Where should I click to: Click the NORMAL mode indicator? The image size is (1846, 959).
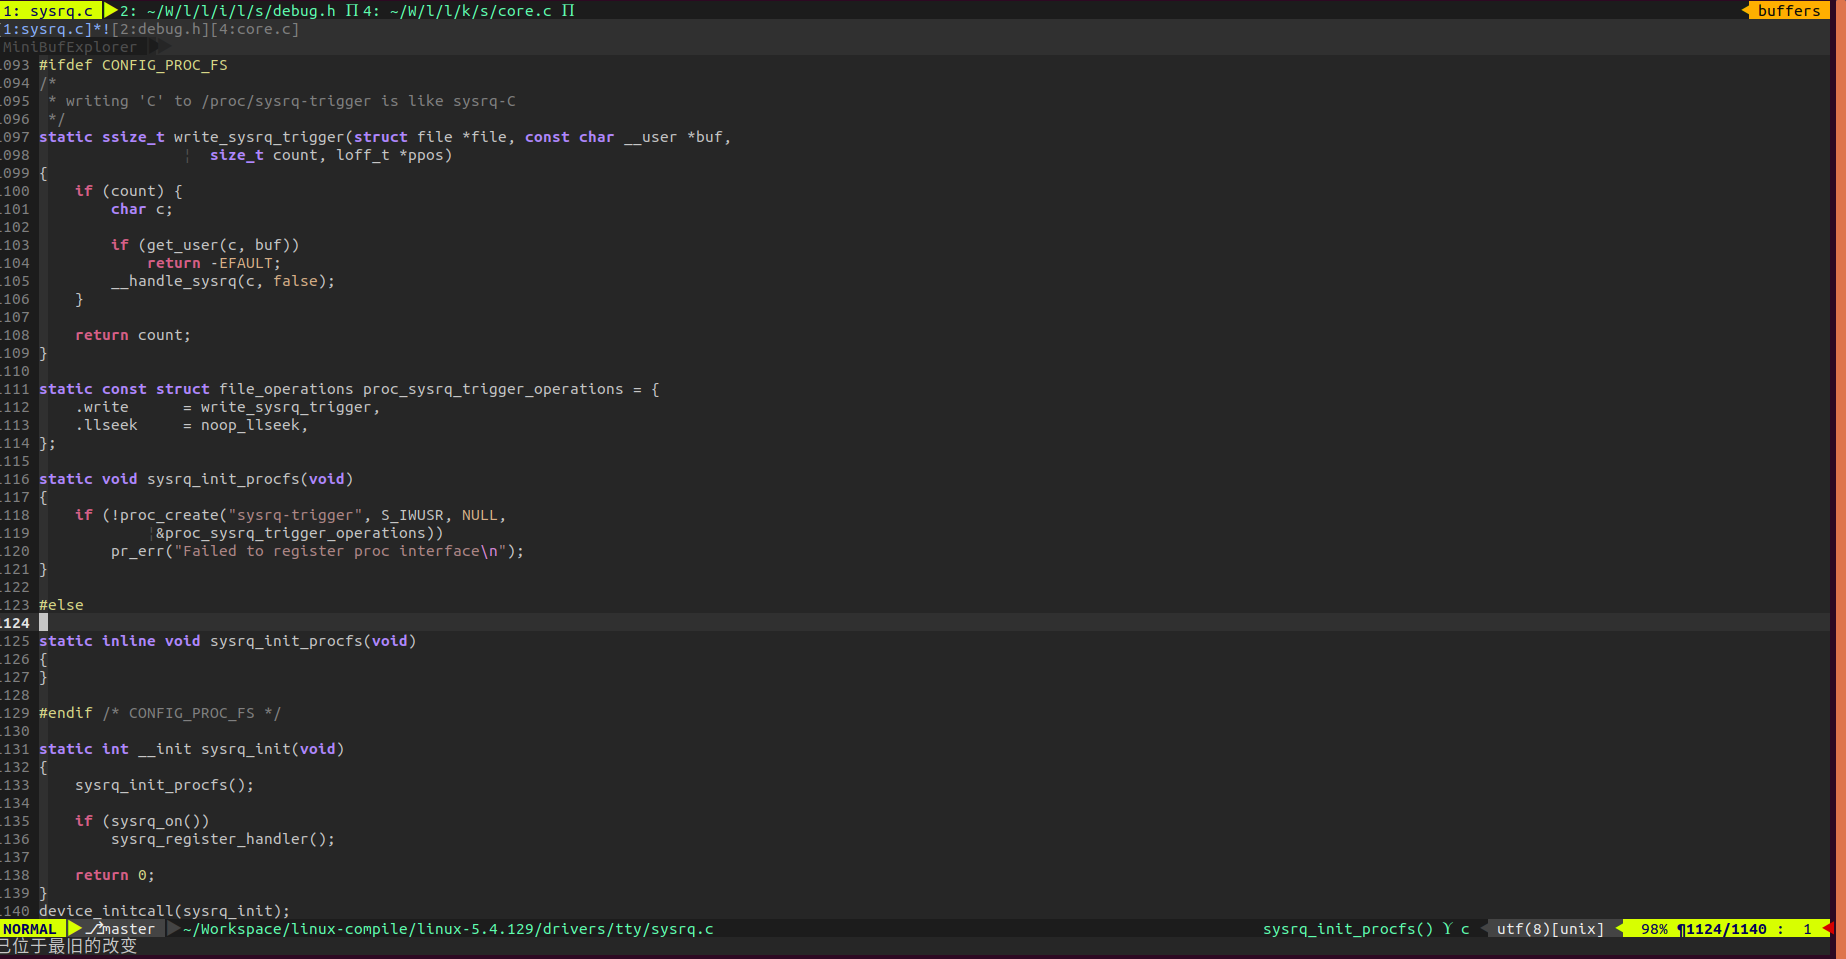(30, 929)
